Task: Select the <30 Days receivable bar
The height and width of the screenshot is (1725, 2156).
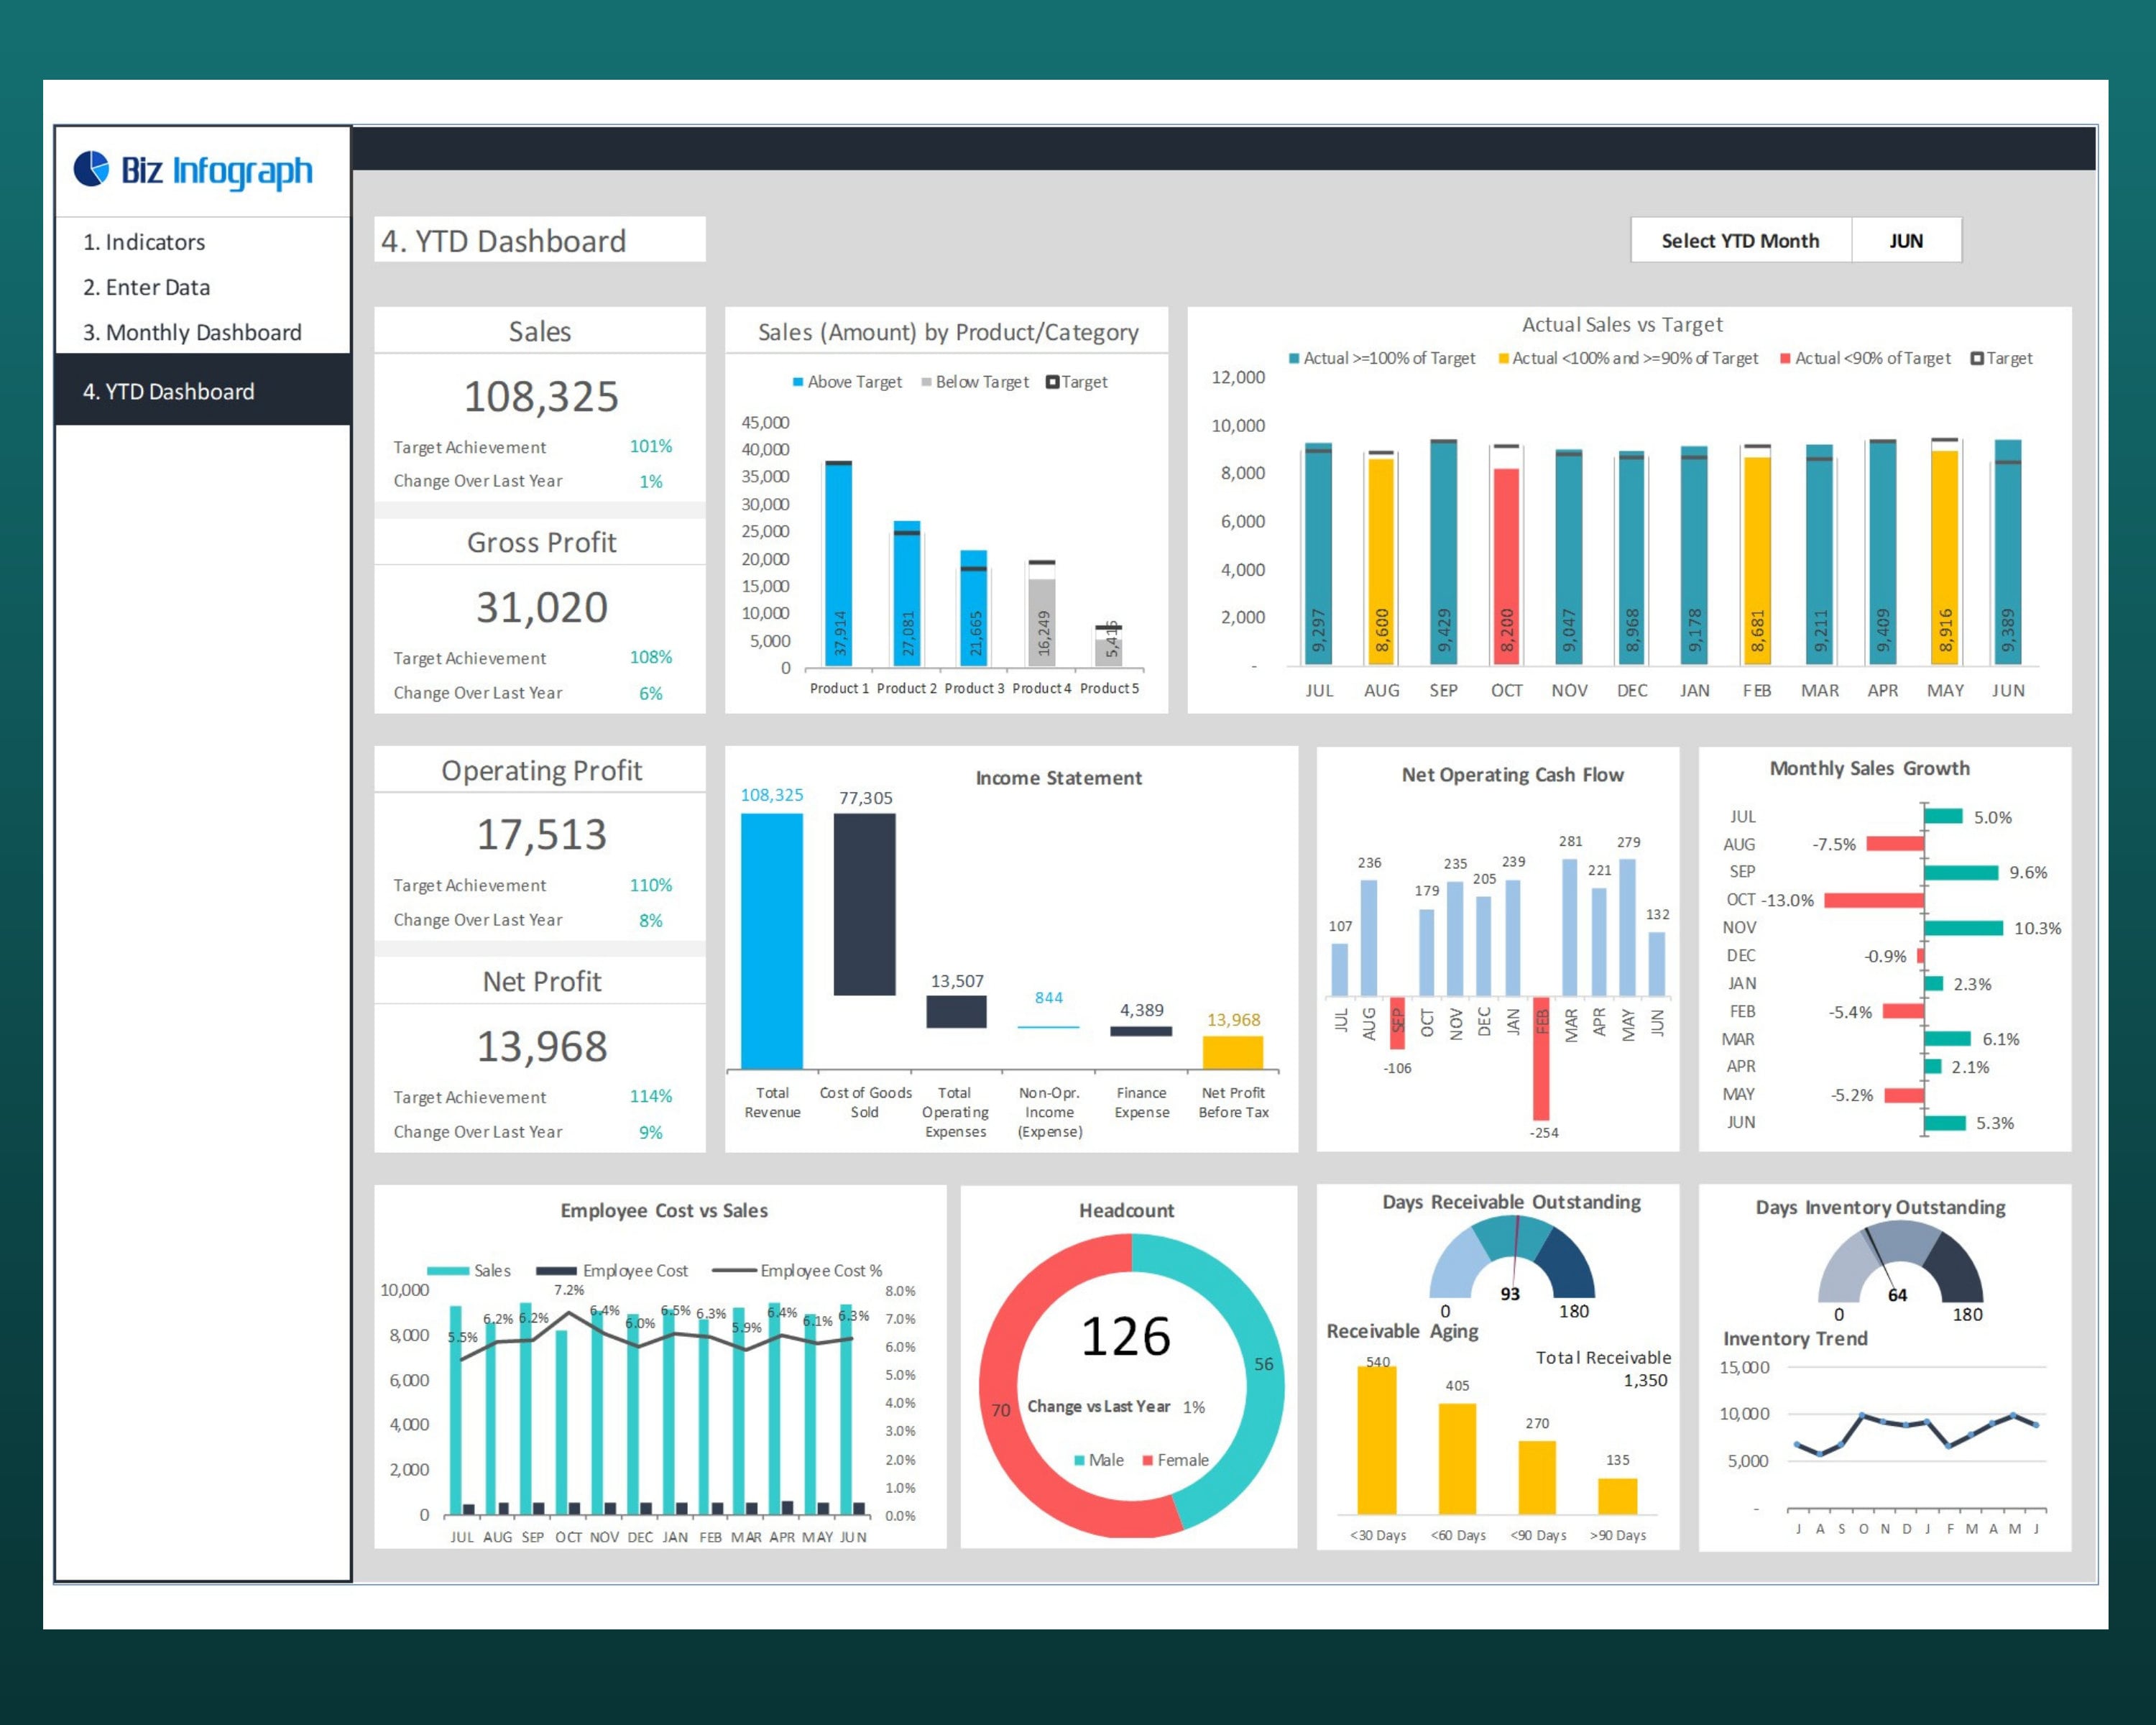Action: (x=1377, y=1440)
